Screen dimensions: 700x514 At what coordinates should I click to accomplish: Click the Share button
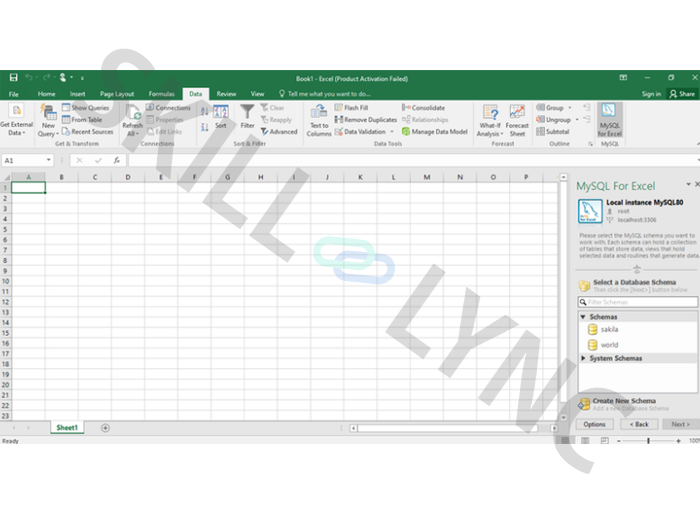pyautogui.click(x=682, y=94)
